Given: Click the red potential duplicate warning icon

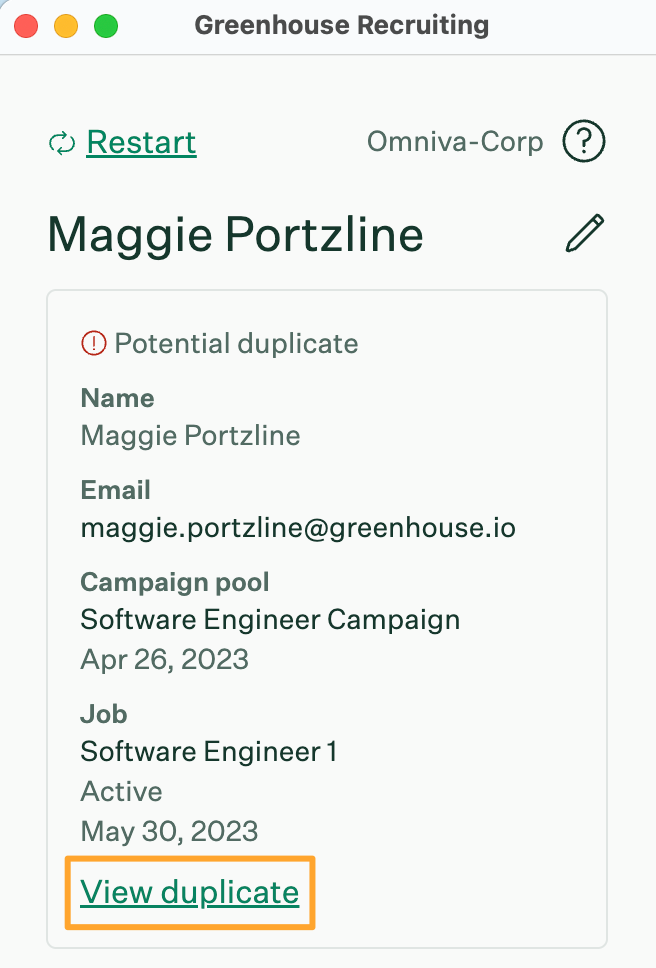Looking at the screenshot, I should click(x=94, y=343).
